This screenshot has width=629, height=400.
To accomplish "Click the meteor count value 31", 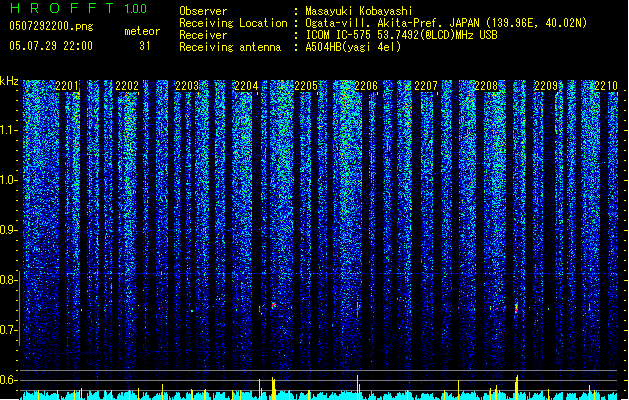I will pyautogui.click(x=145, y=46).
